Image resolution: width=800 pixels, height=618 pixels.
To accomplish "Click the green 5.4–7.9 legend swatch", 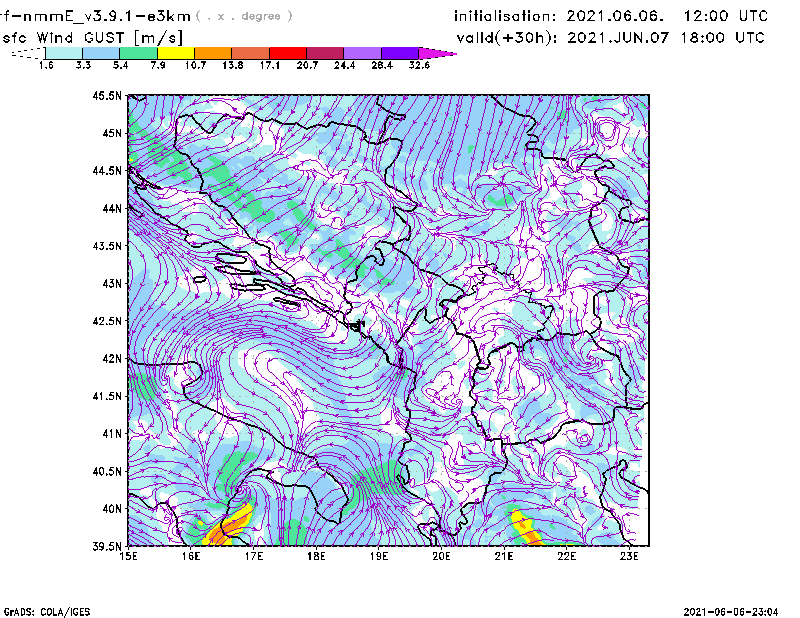I will click(x=138, y=53).
